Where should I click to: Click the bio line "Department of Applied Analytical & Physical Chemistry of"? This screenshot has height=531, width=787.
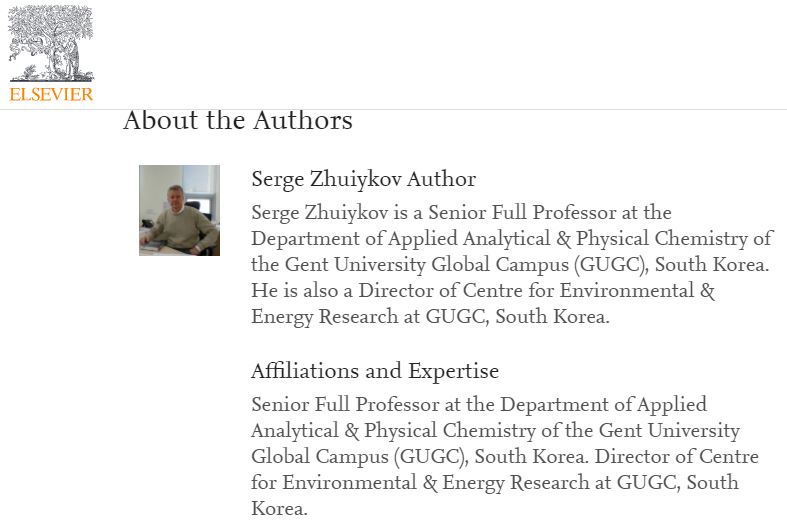pos(512,239)
